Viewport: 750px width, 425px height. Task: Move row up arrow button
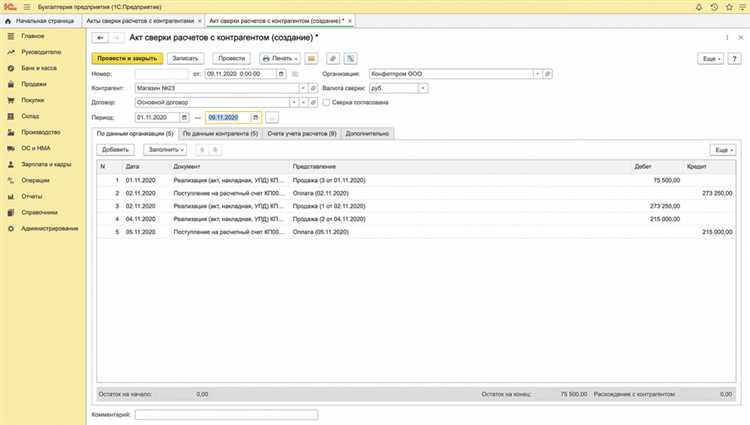tap(202, 150)
